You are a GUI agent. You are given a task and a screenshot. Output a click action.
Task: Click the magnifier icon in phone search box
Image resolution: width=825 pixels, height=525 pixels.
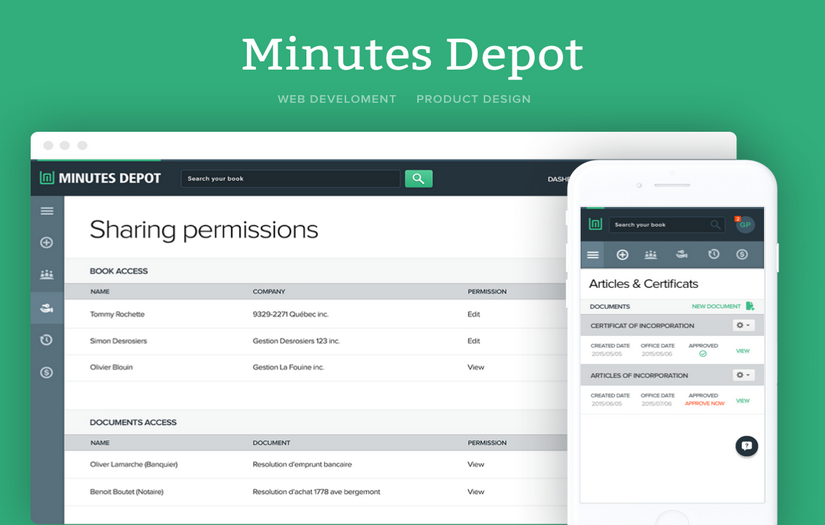click(x=715, y=225)
